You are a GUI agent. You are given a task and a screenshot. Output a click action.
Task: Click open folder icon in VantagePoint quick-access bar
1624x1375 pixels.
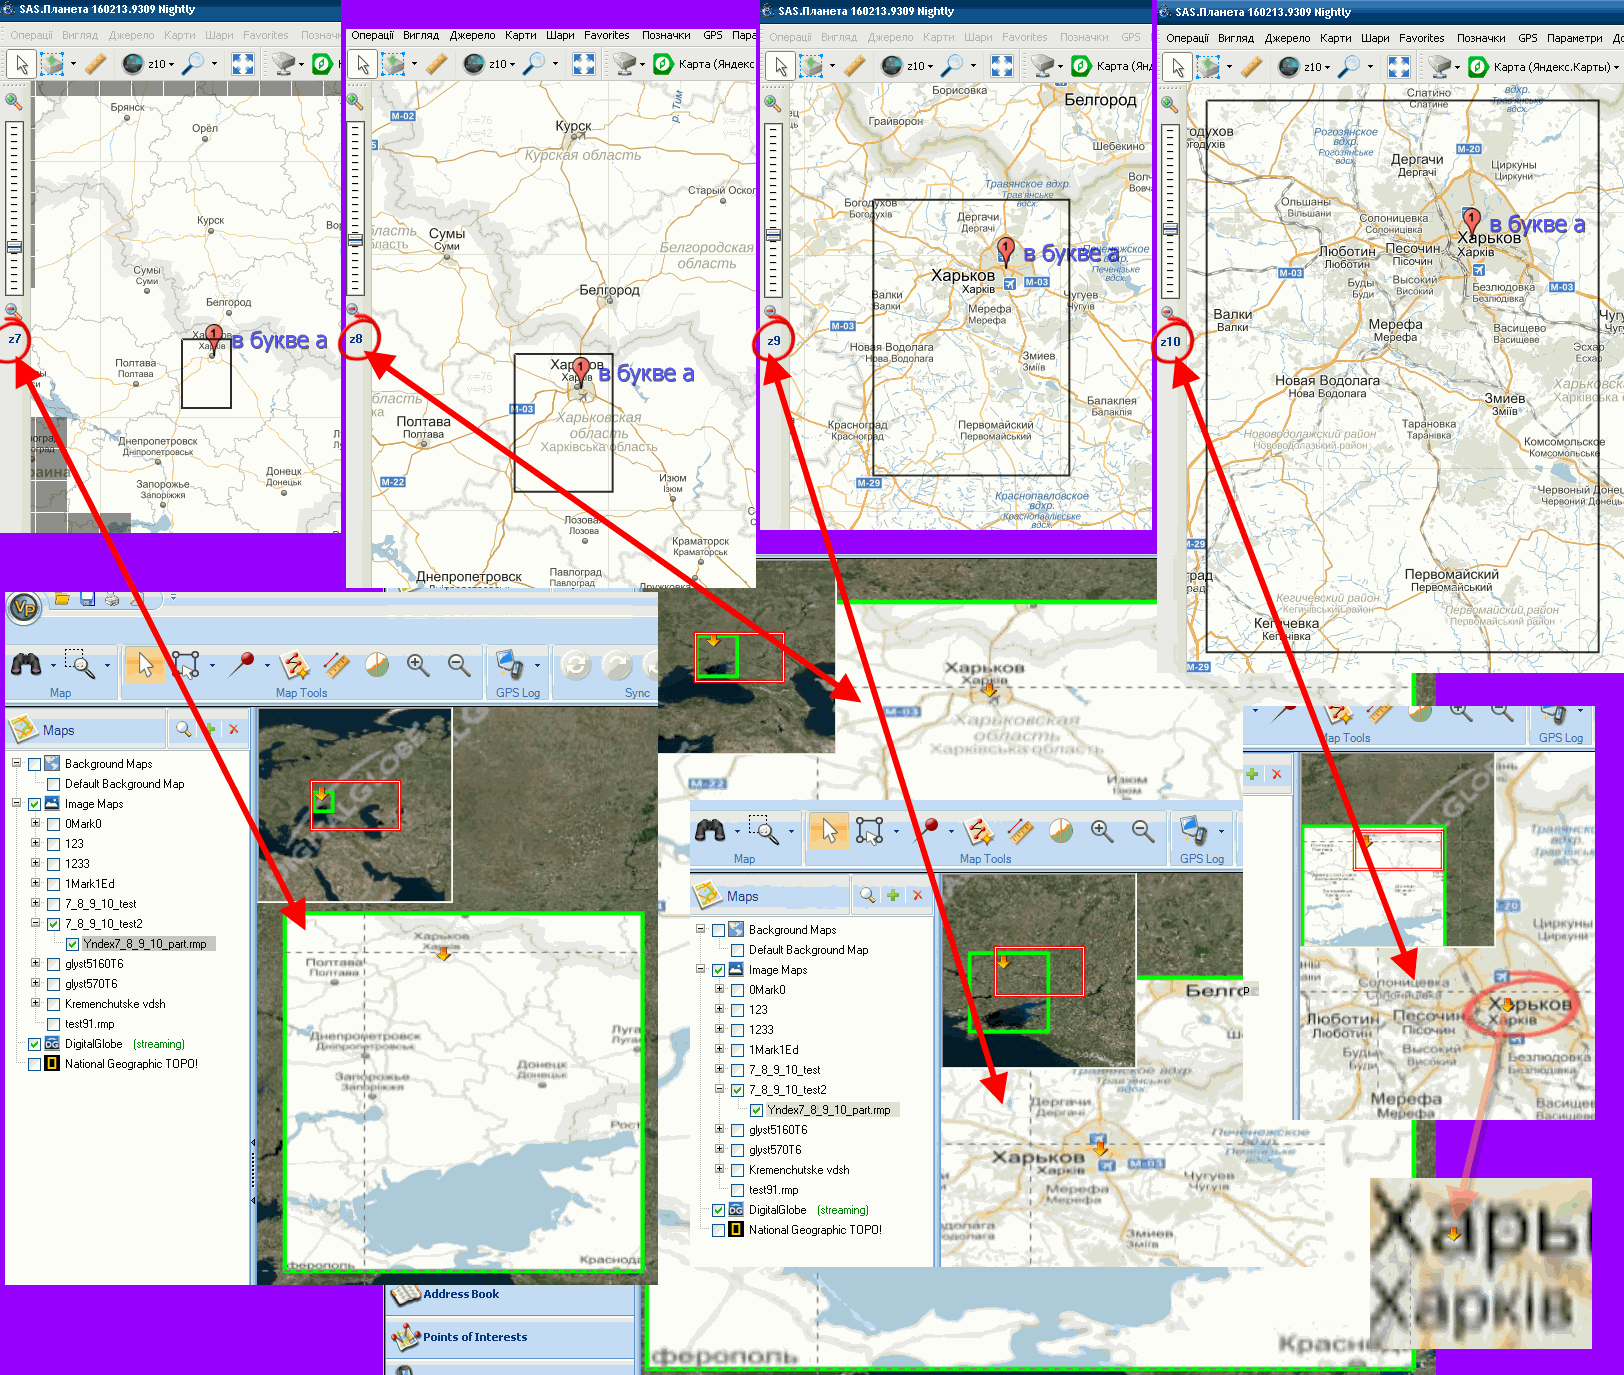(62, 599)
